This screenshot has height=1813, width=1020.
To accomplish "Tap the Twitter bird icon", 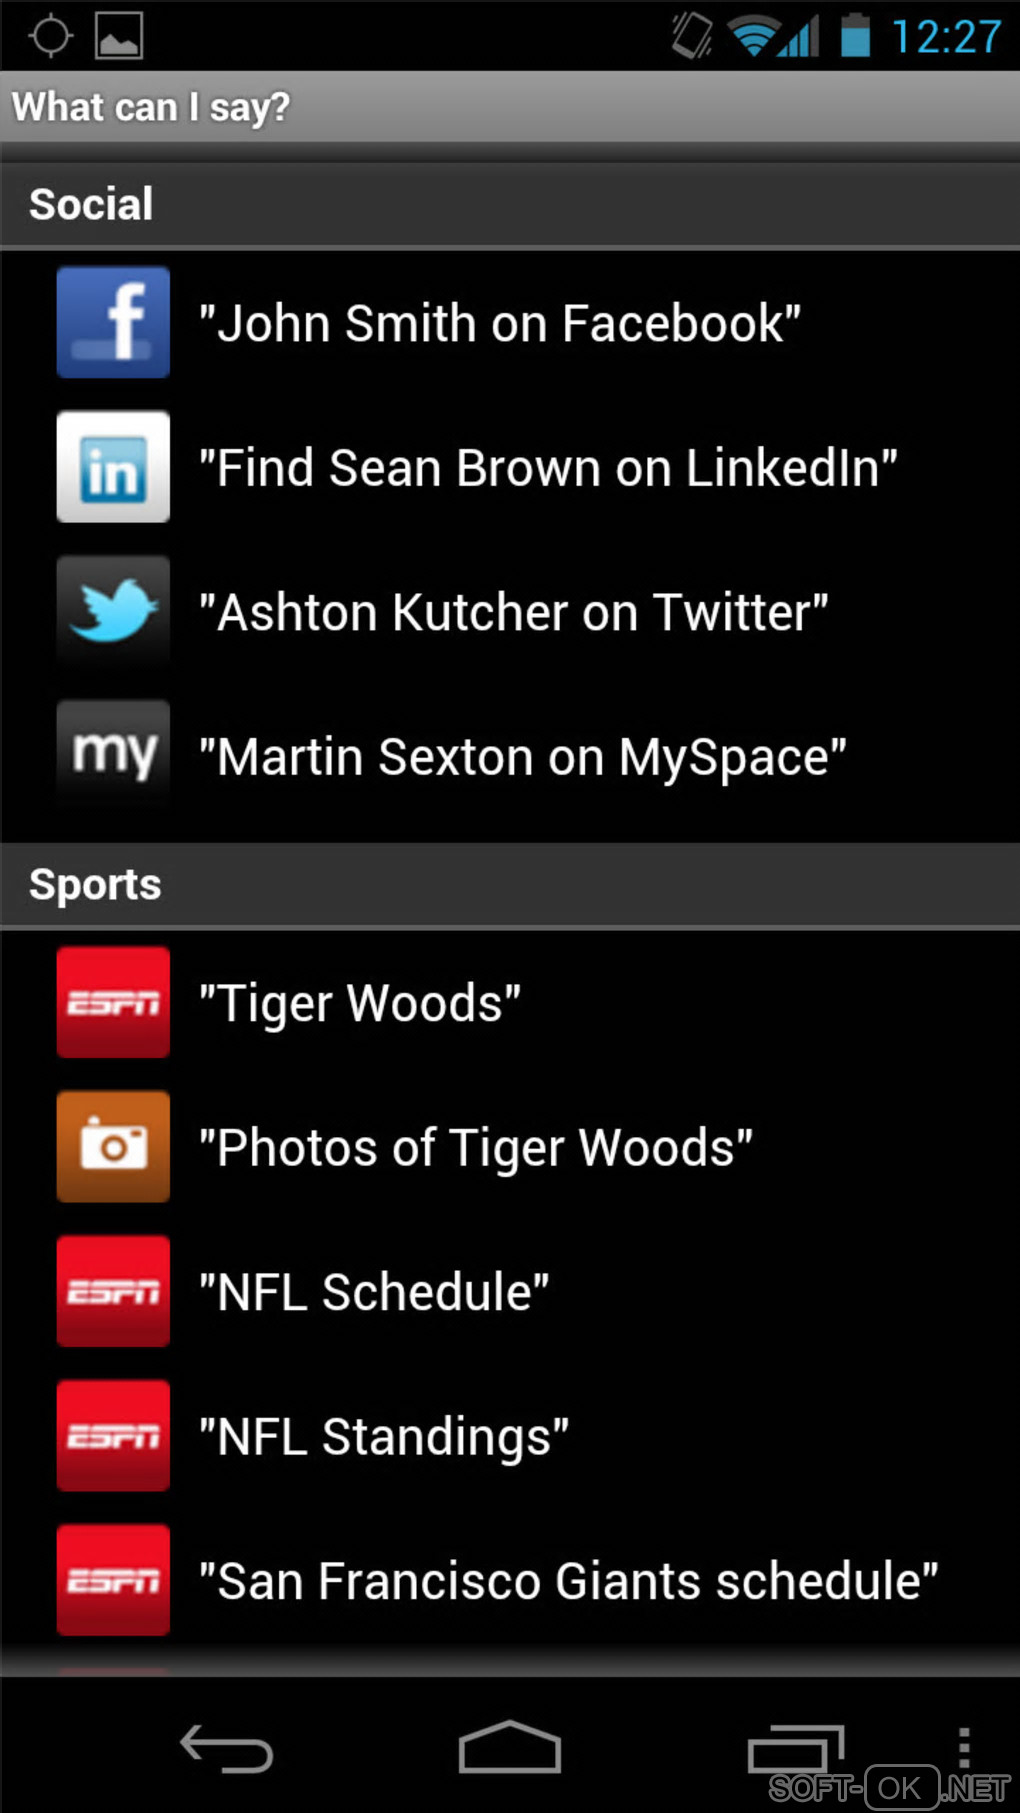I will (113, 611).
